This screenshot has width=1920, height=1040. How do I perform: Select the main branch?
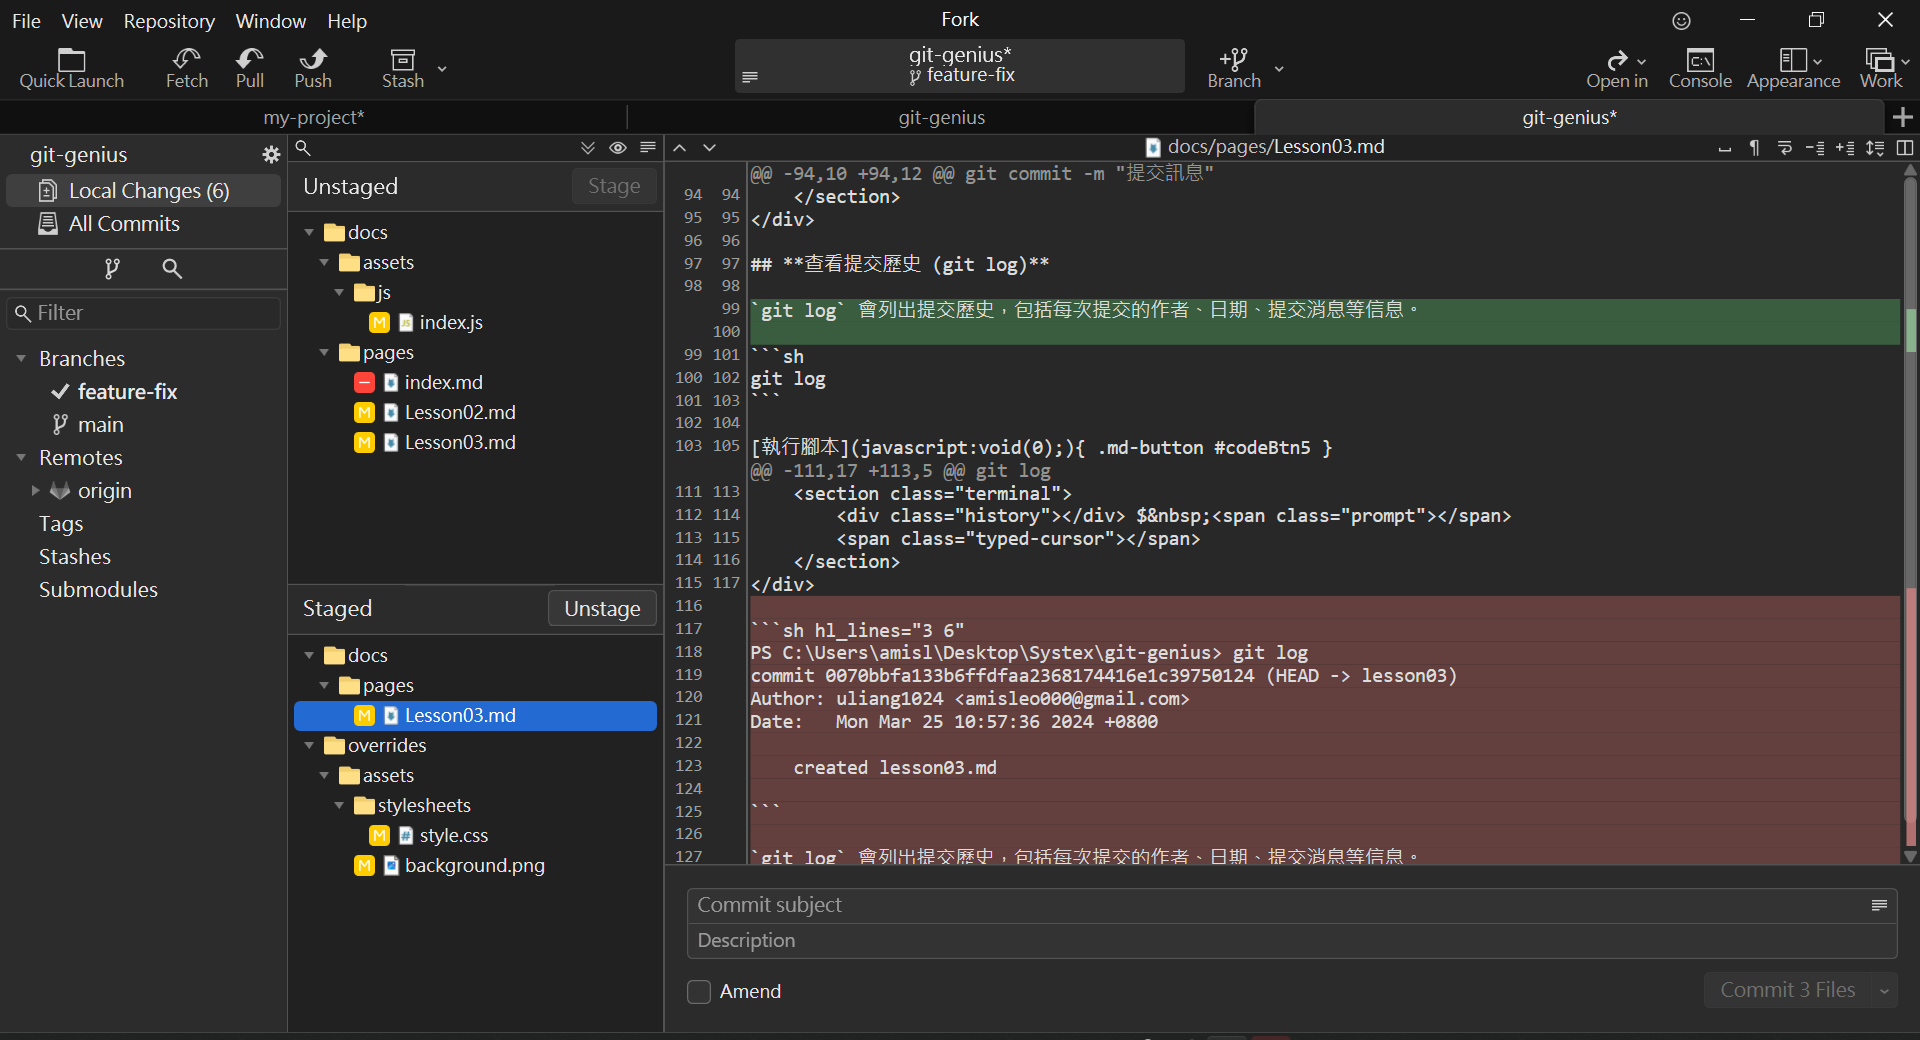pyautogui.click(x=100, y=425)
